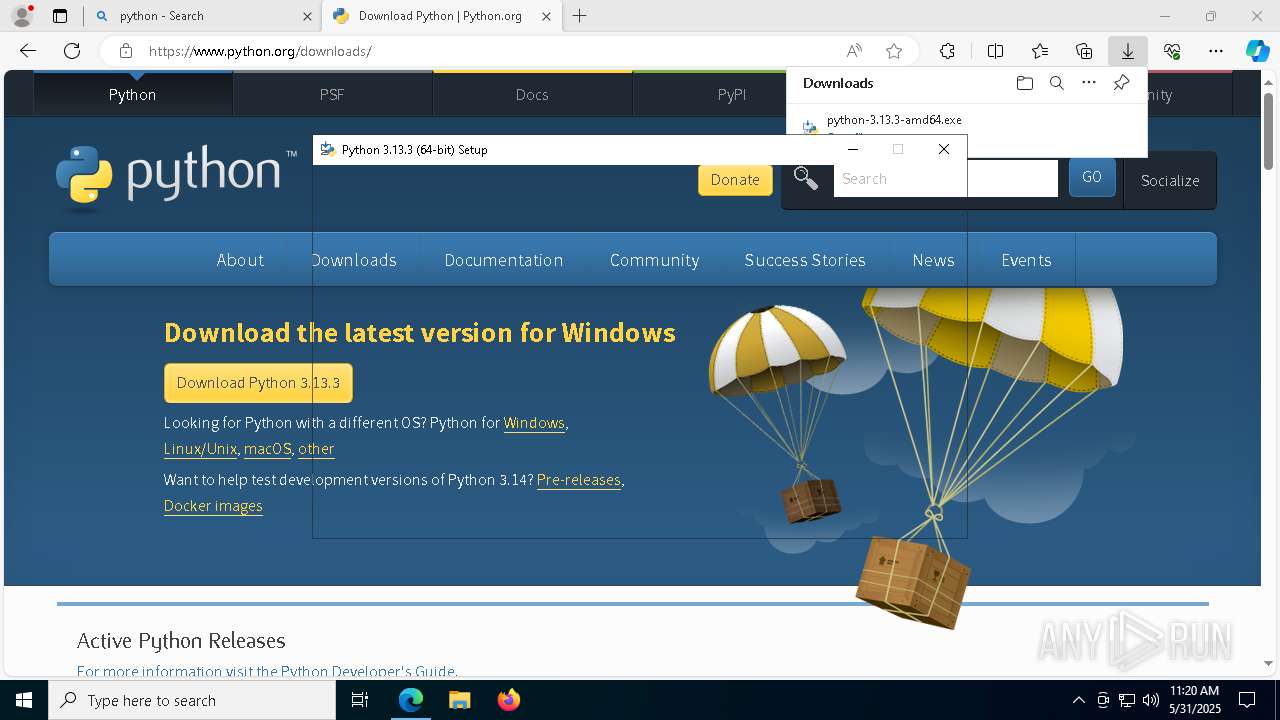
Task: Open the browser profile avatar
Action: (22, 16)
